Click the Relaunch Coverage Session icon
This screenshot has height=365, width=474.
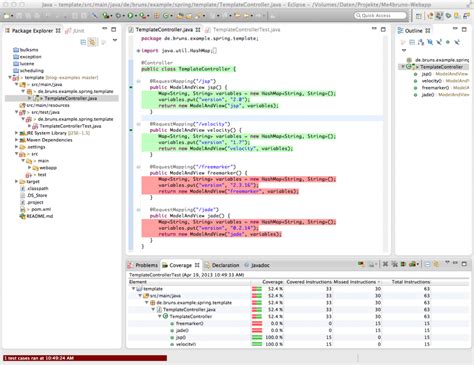coord(361,264)
